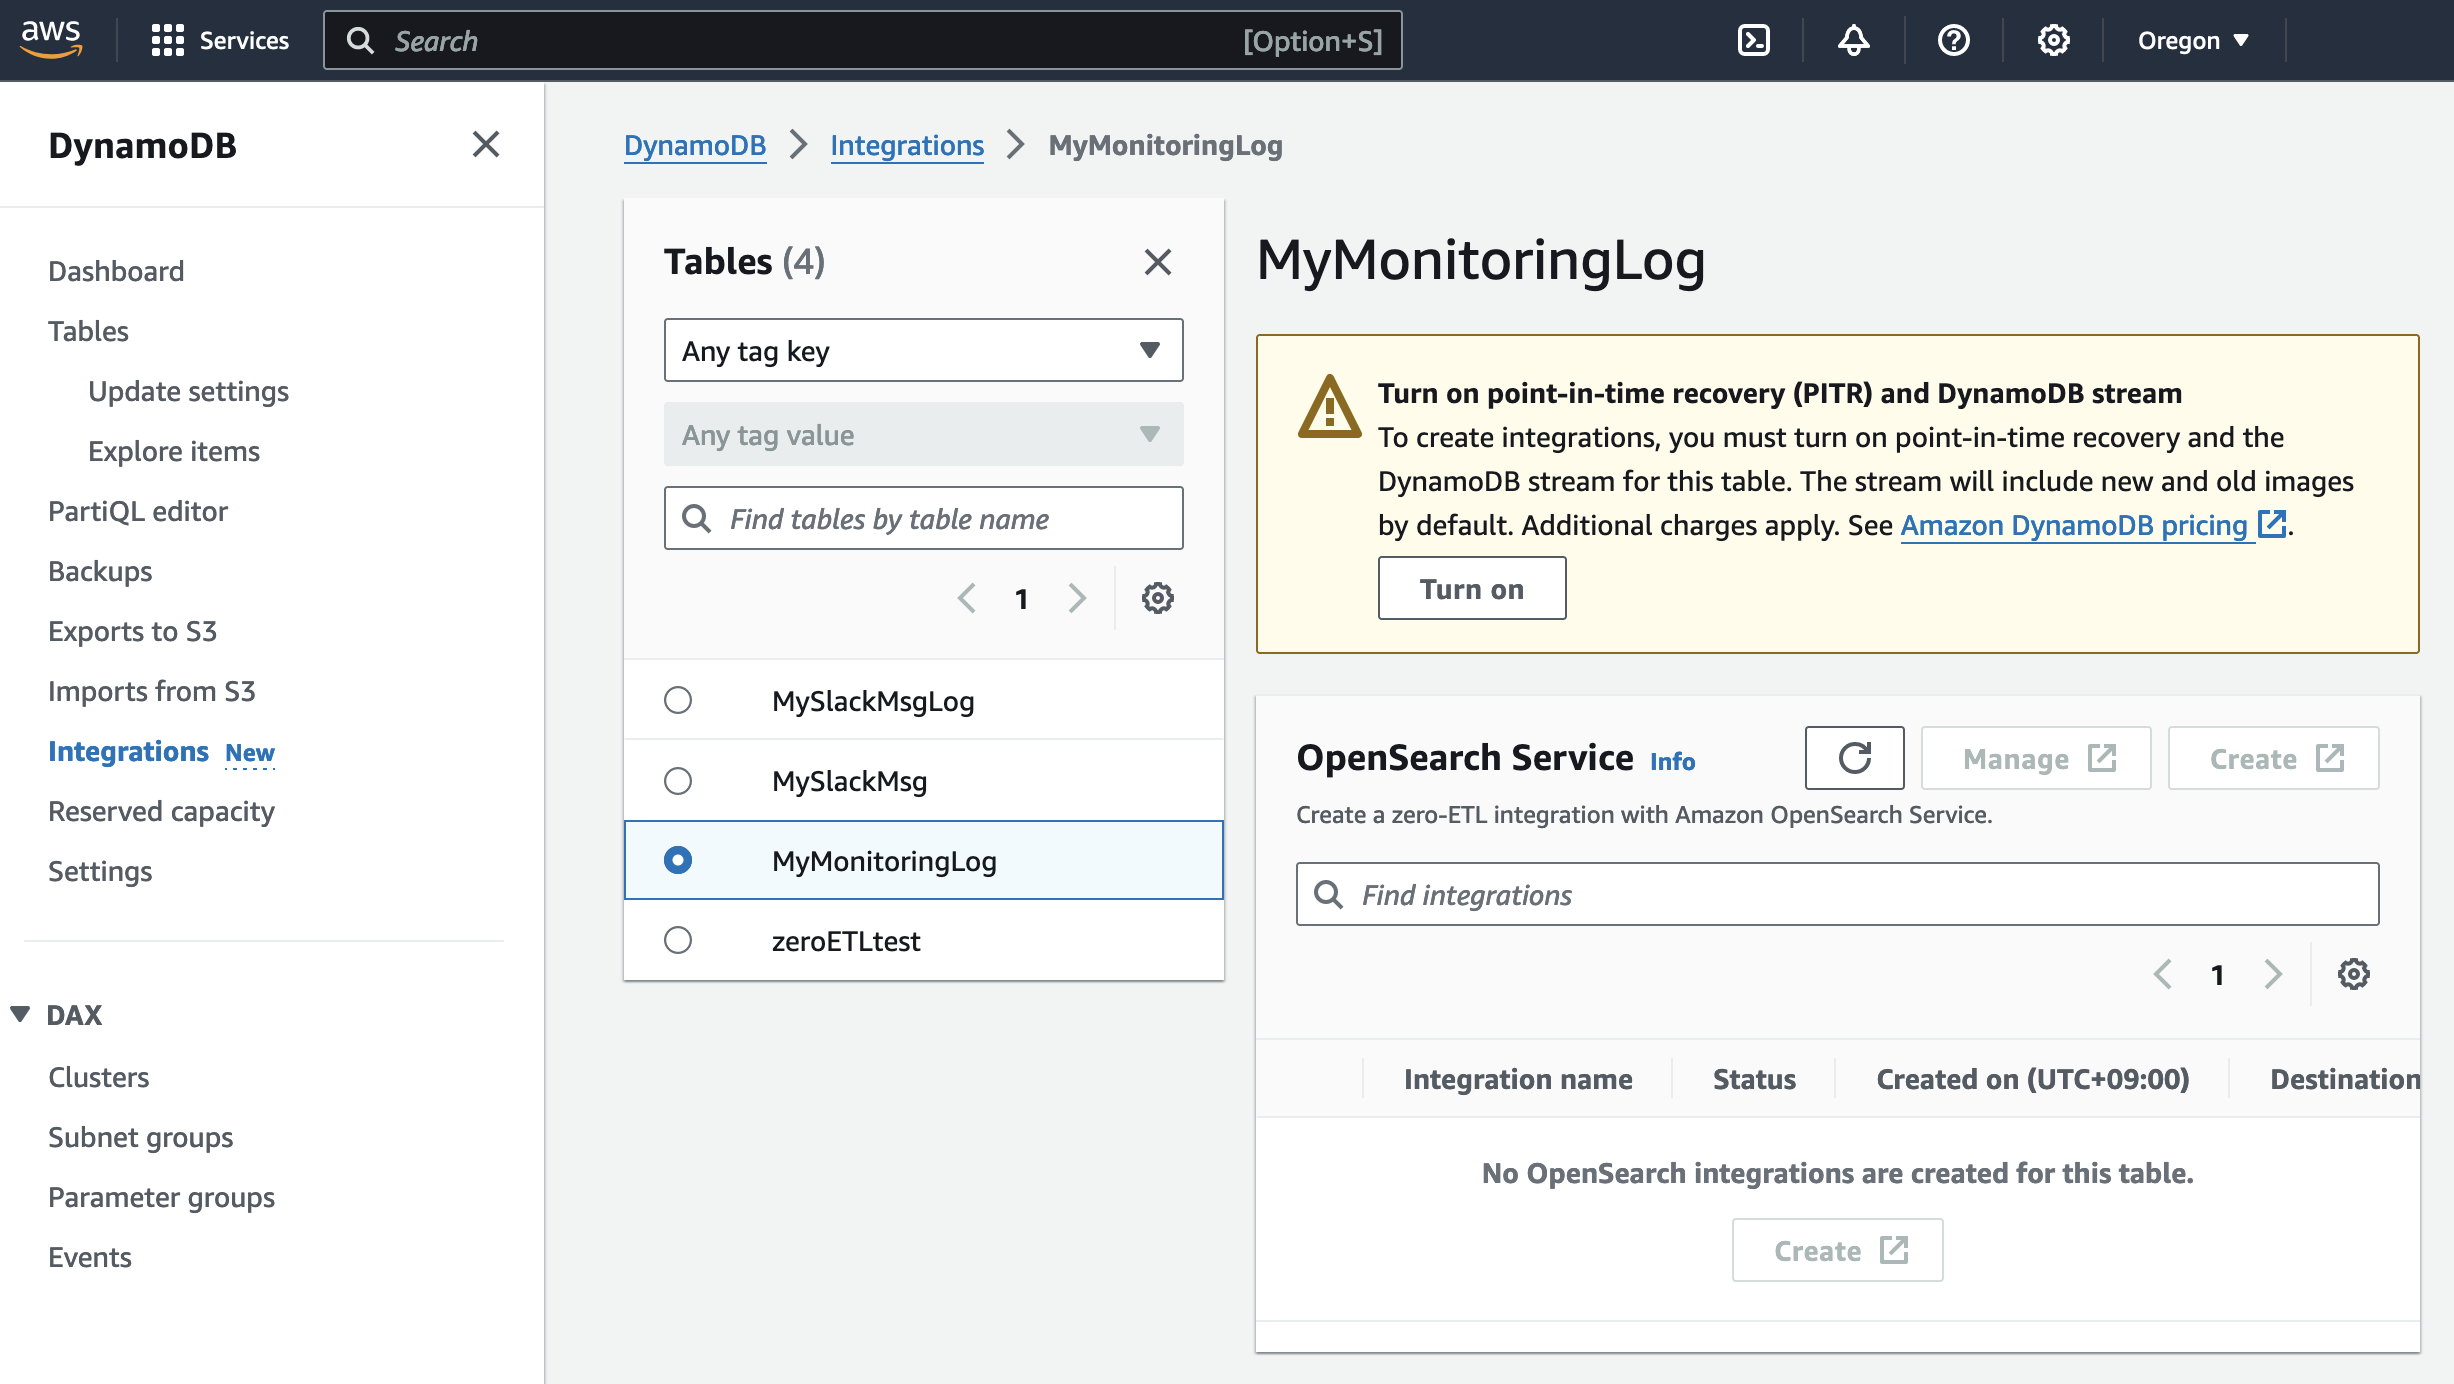Image resolution: width=2454 pixels, height=1384 pixels.
Task: Open the Any tag key dropdown
Action: point(923,350)
